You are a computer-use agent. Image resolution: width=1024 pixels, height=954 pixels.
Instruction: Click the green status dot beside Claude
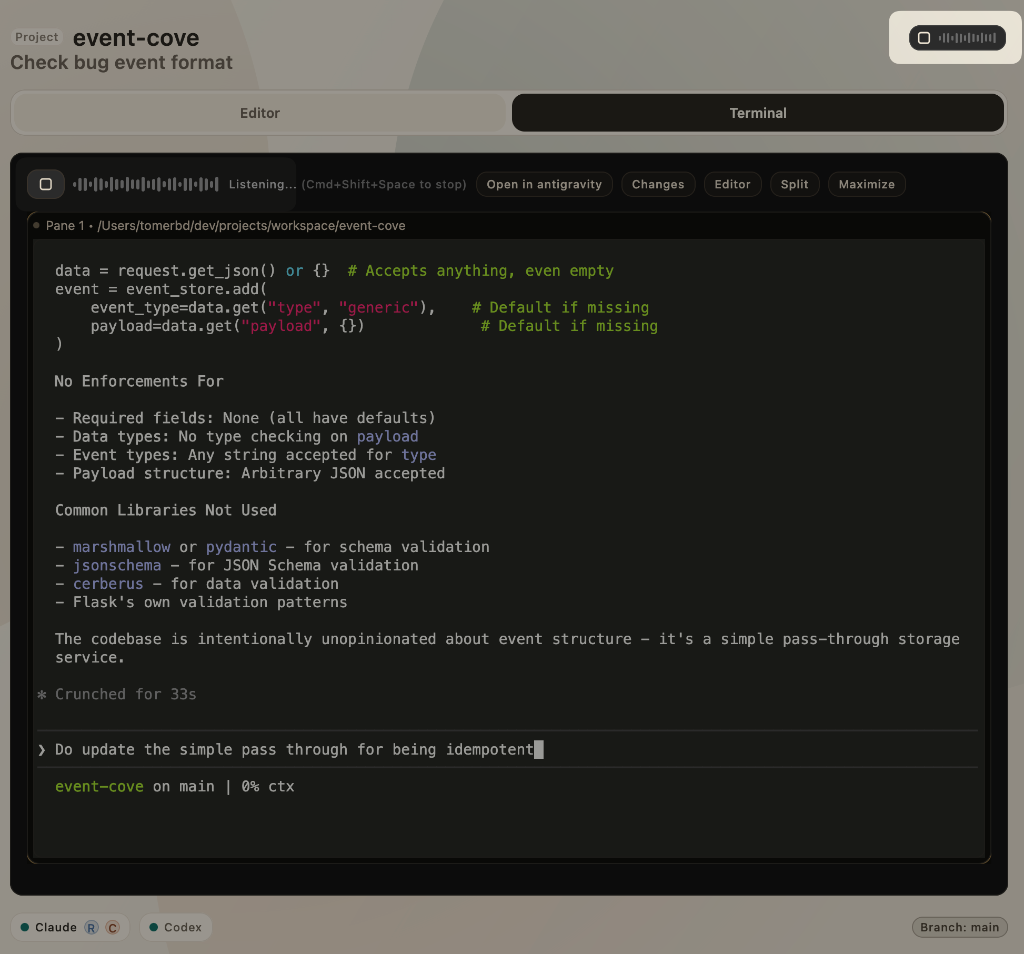(x=26, y=928)
